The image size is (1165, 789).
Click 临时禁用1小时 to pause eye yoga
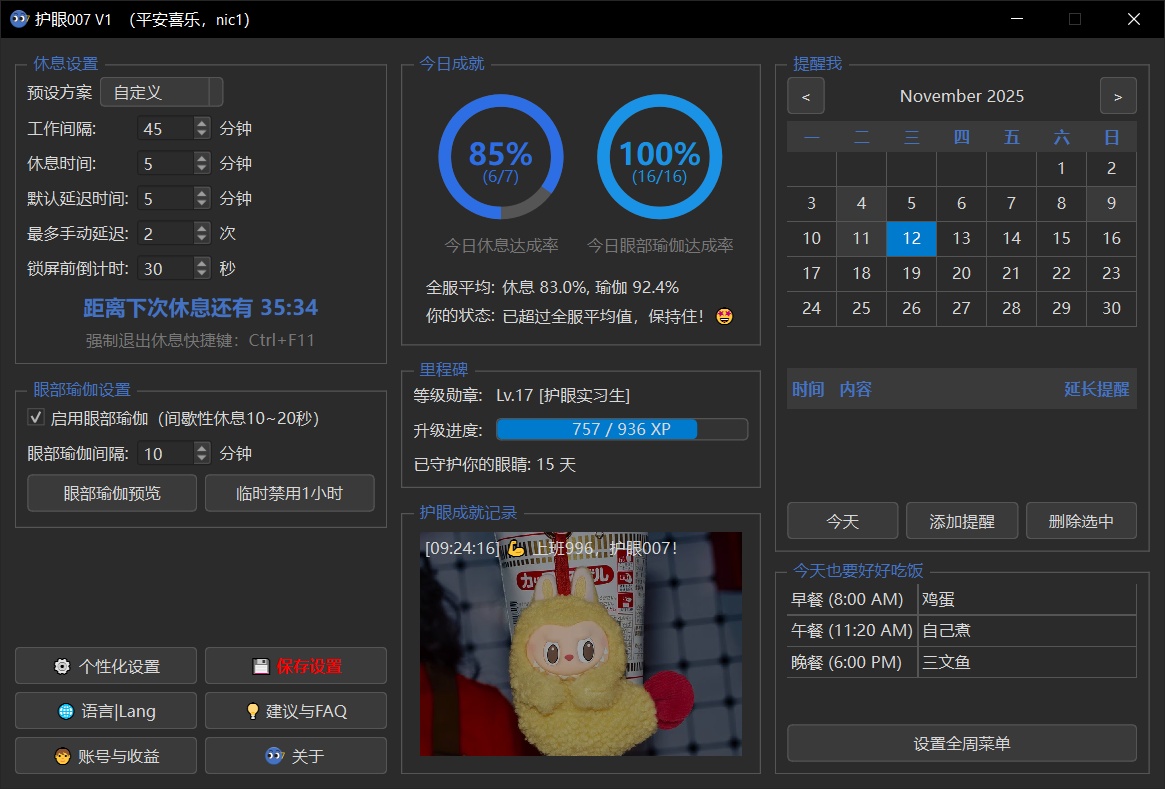click(289, 493)
